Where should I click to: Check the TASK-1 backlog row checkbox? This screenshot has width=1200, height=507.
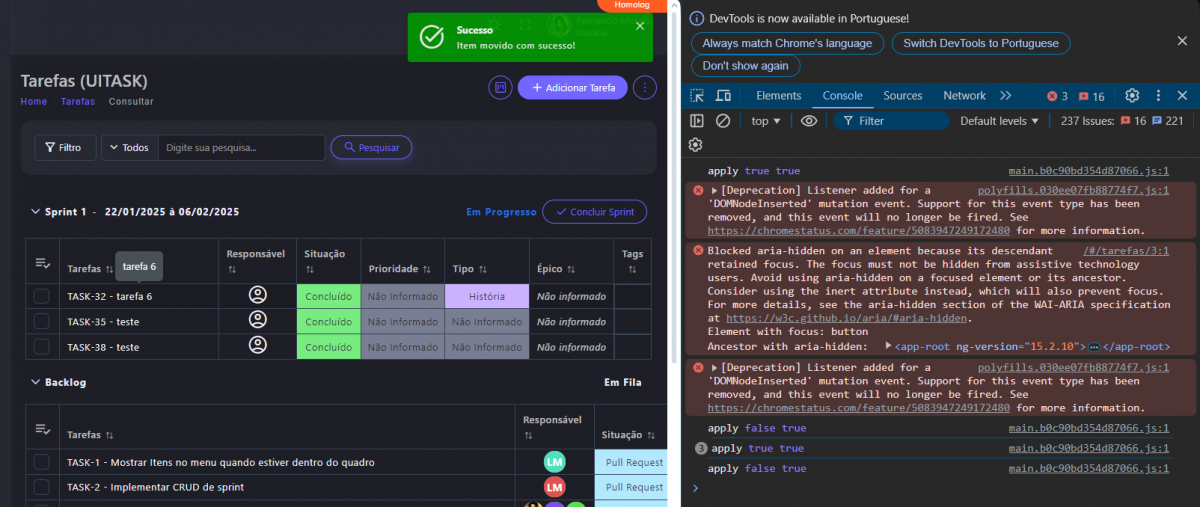coord(41,462)
